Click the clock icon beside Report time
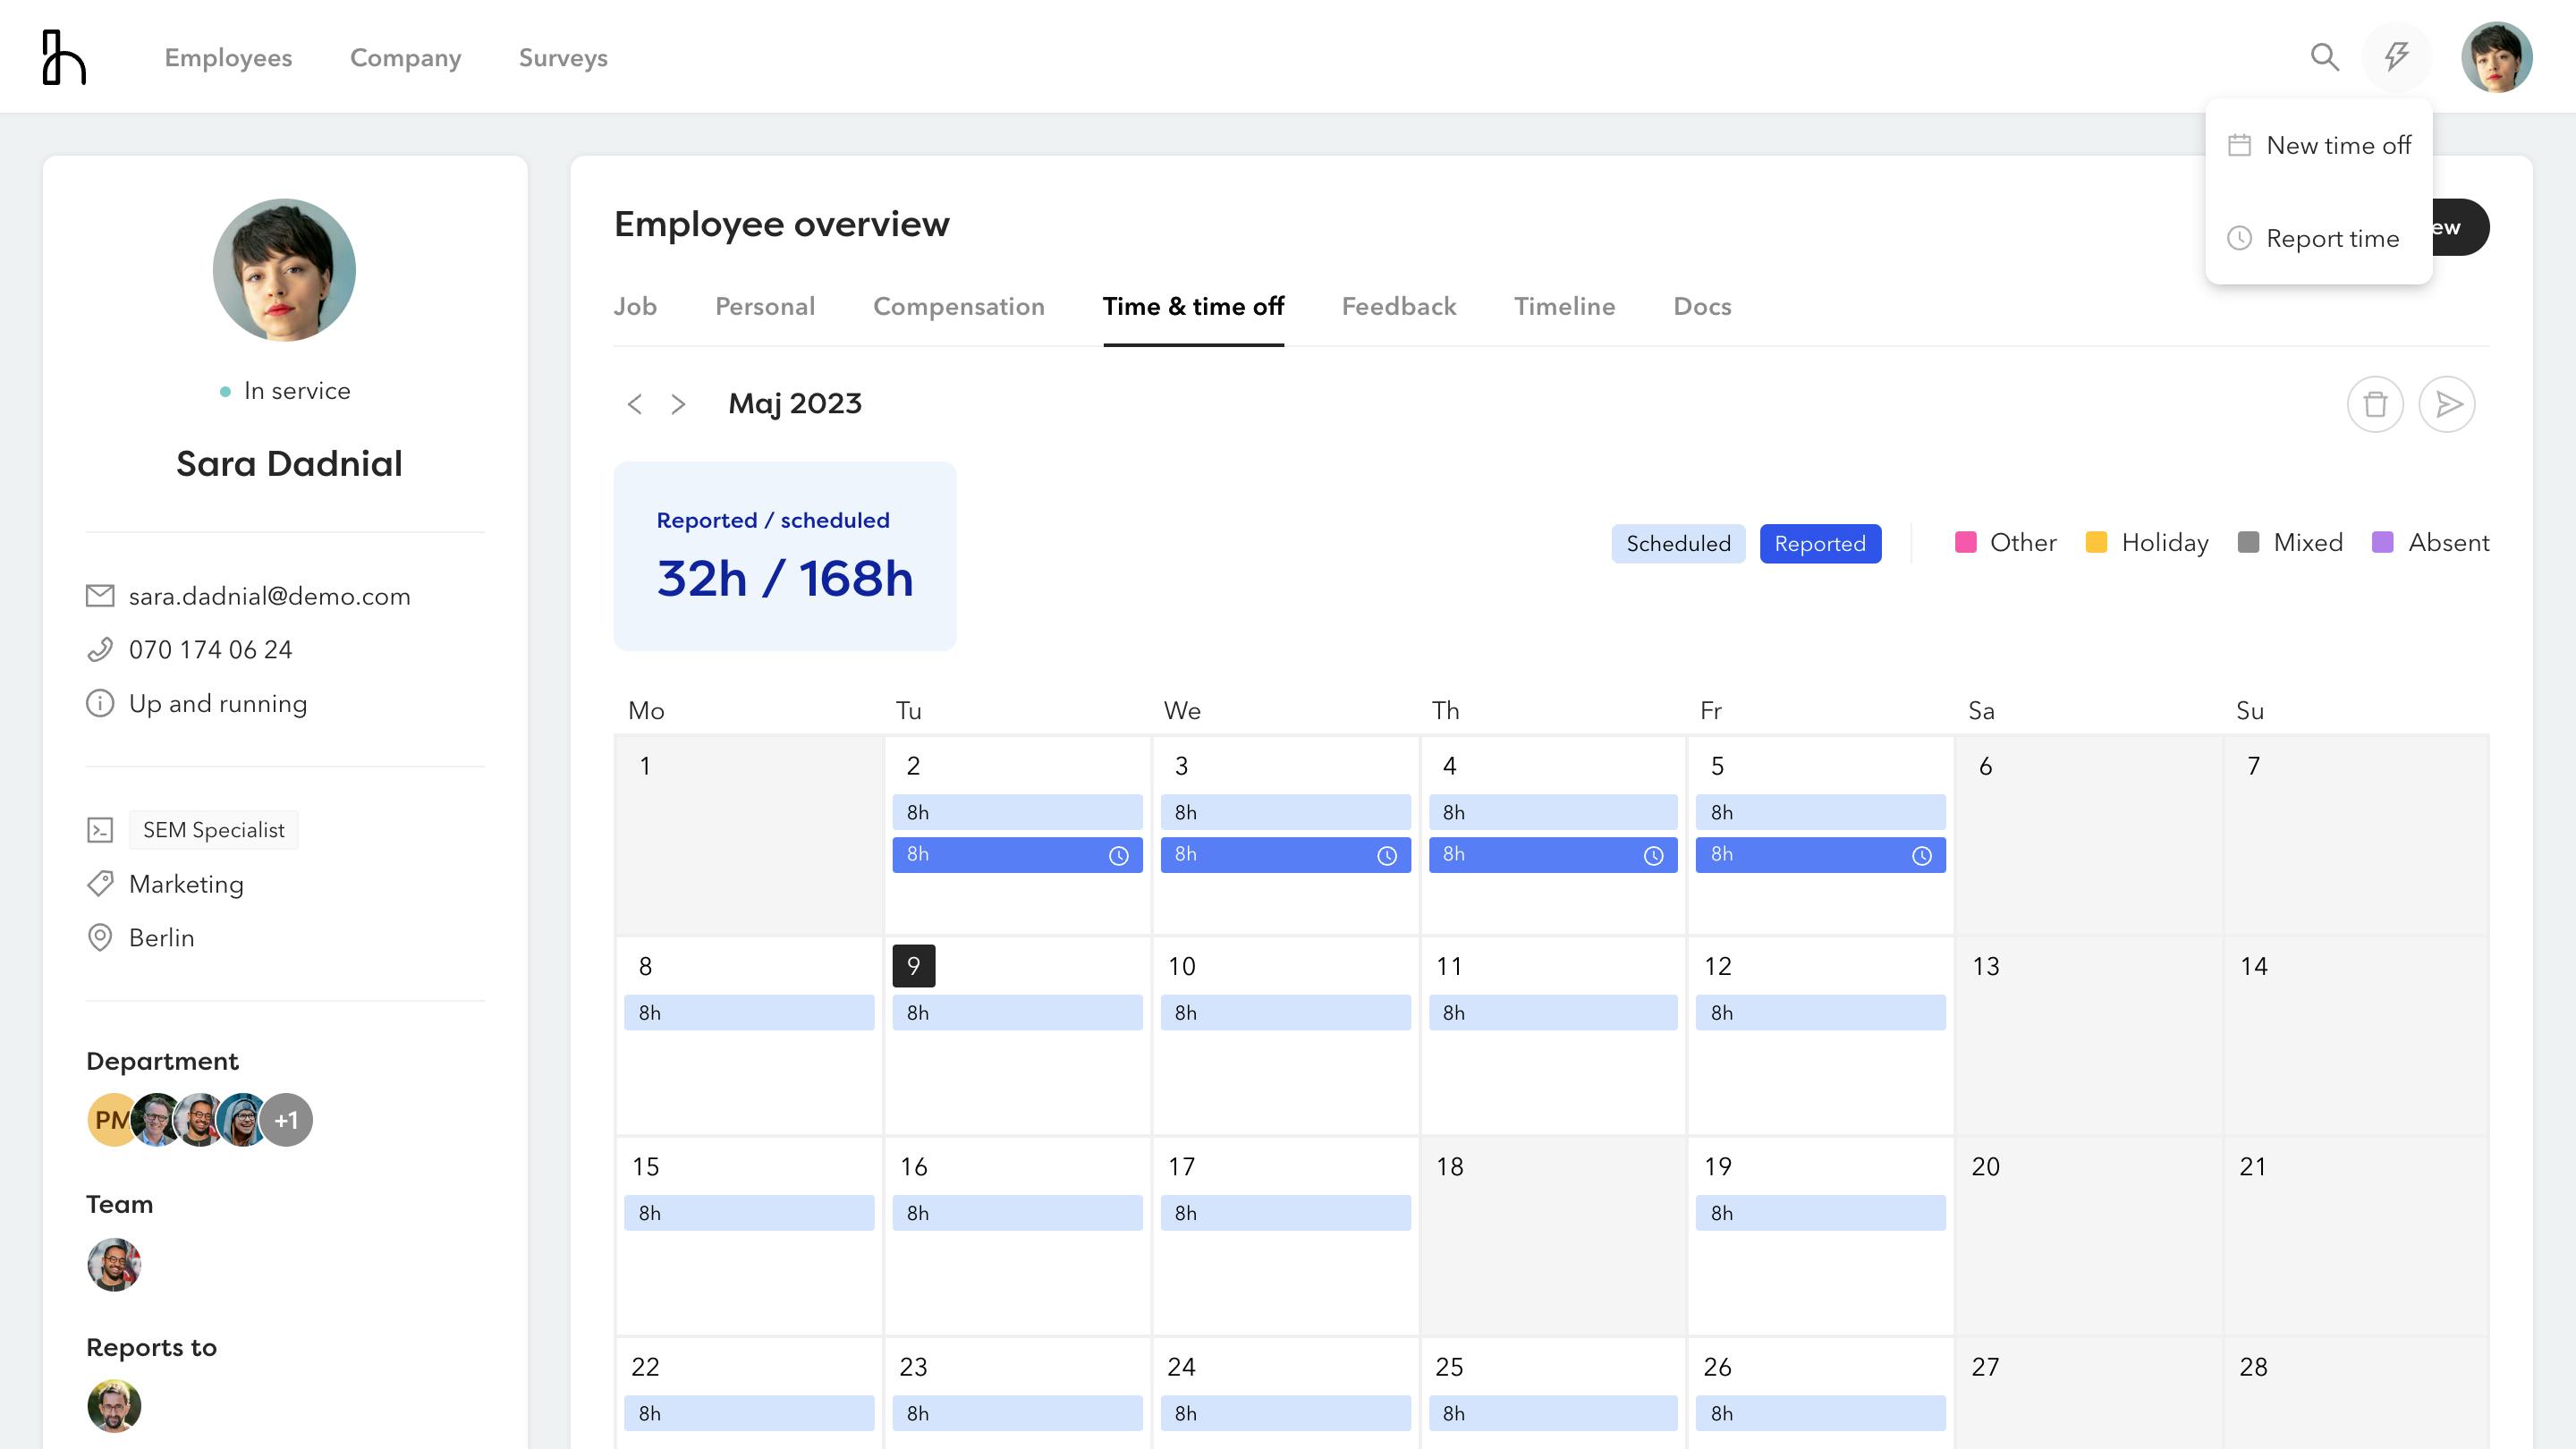The width and height of the screenshot is (2576, 1449). point(2239,239)
